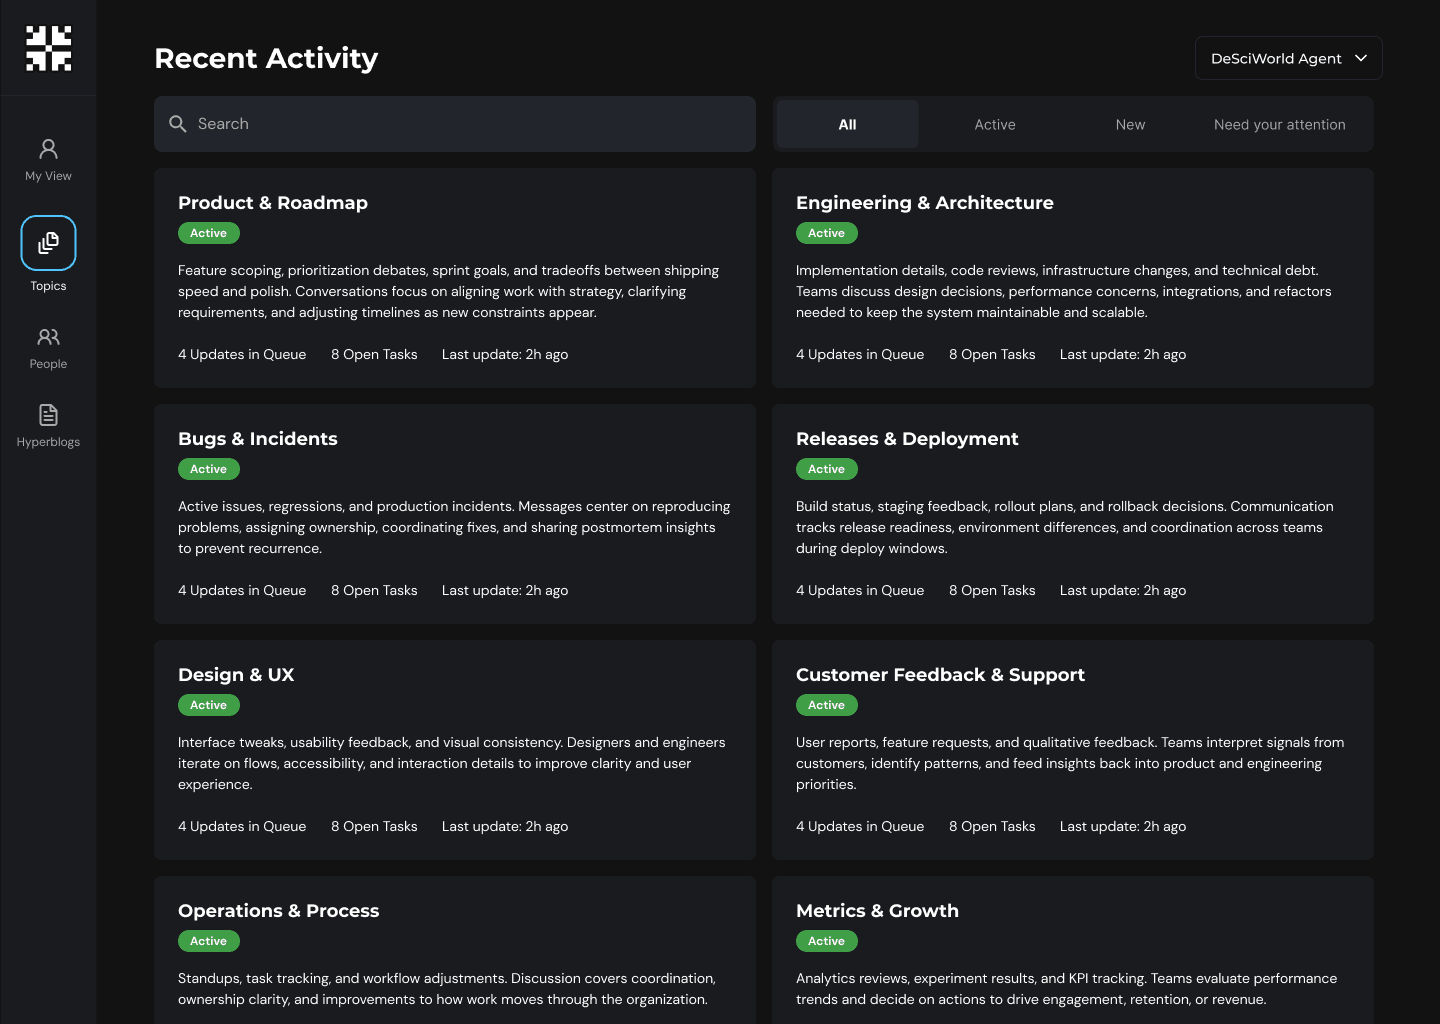Select the Topics sidebar icon
This screenshot has height=1024, width=1440.
(x=48, y=243)
